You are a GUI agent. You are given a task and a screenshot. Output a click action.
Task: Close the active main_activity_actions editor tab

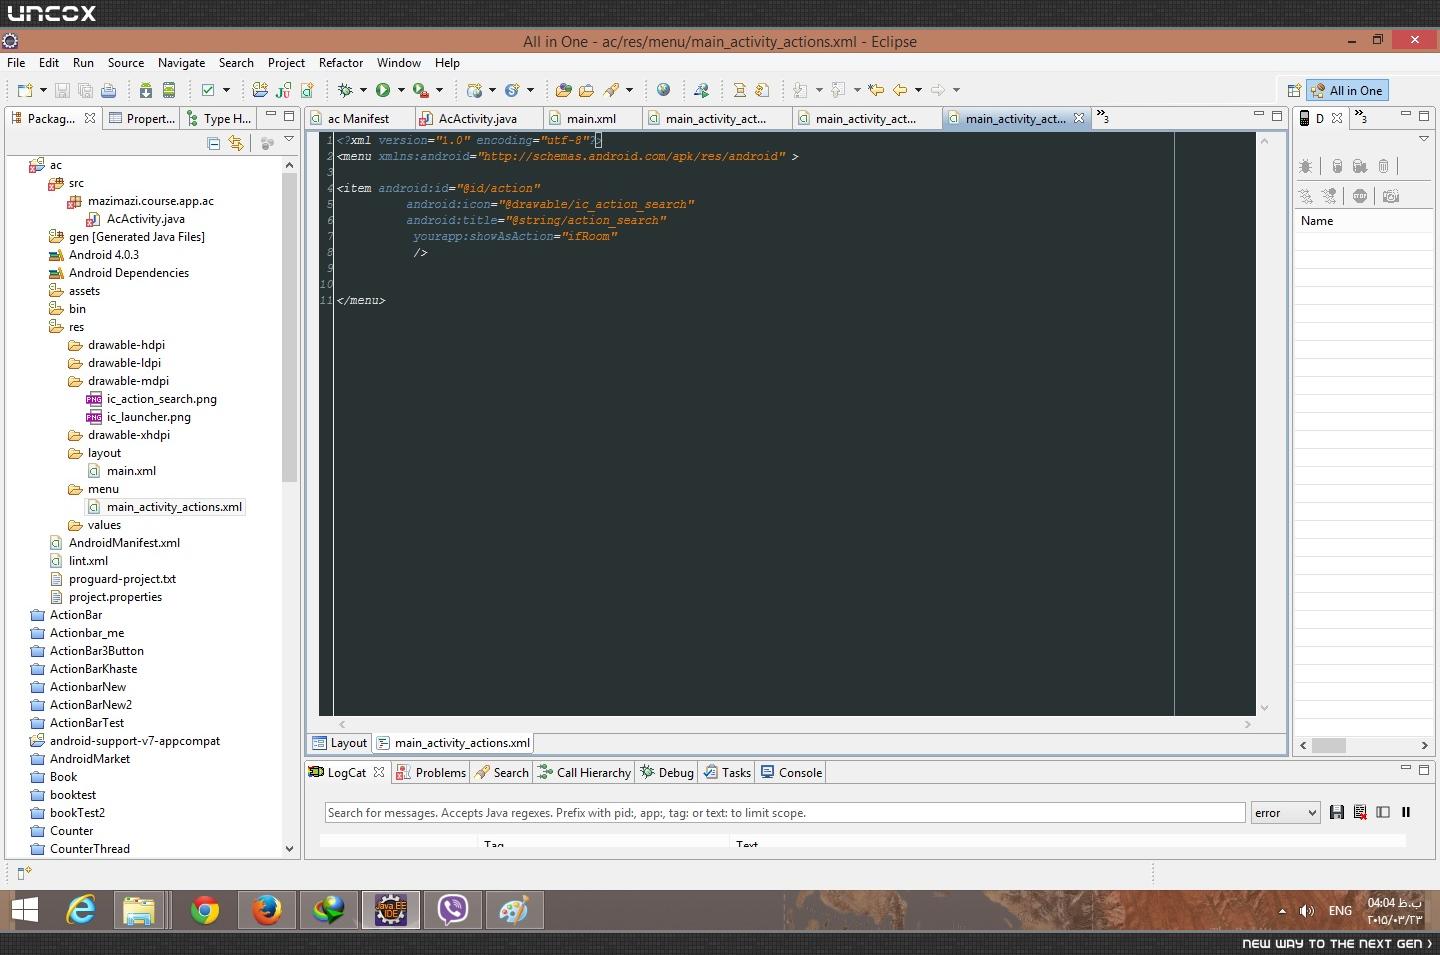(1079, 118)
